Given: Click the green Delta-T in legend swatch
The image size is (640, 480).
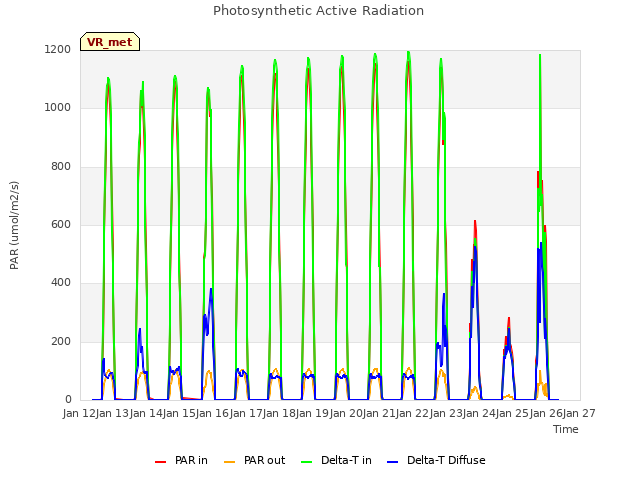Looking at the screenshot, I should coord(306,462).
